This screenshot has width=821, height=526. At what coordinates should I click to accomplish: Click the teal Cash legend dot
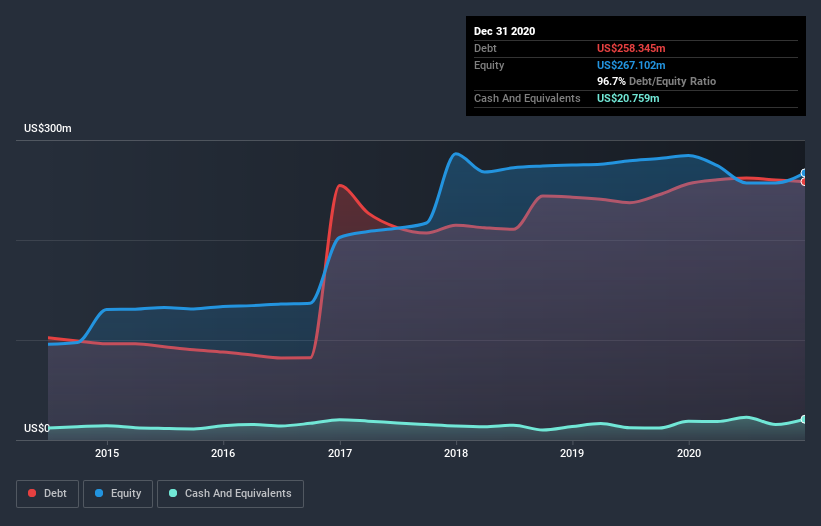173,493
